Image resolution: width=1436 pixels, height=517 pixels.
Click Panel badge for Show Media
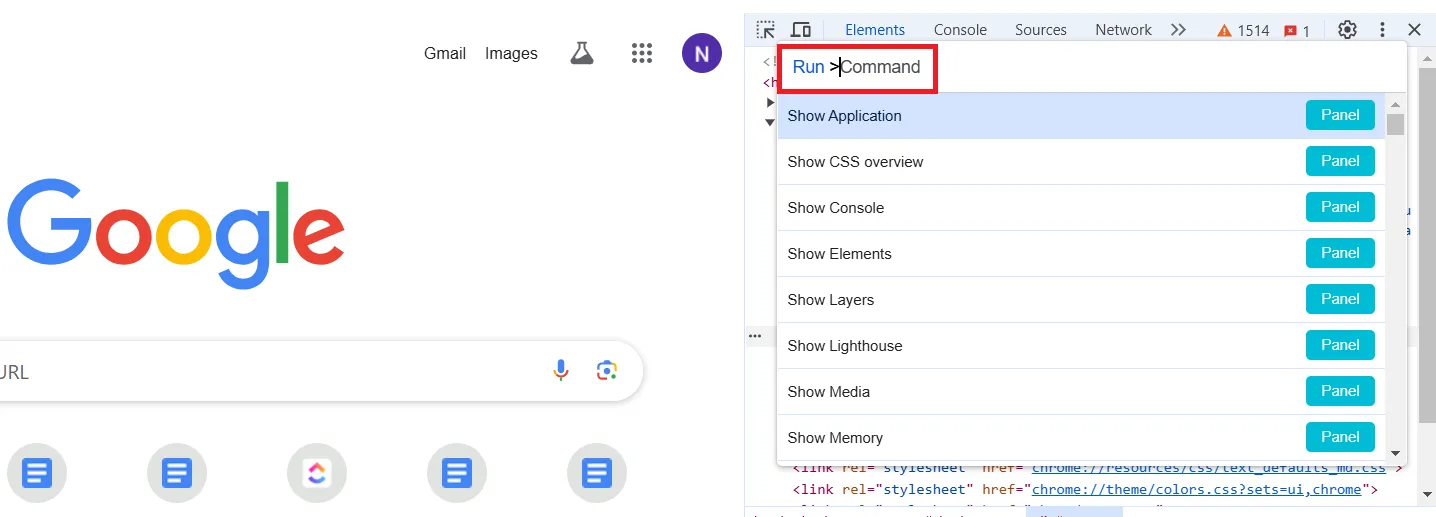[1340, 391]
